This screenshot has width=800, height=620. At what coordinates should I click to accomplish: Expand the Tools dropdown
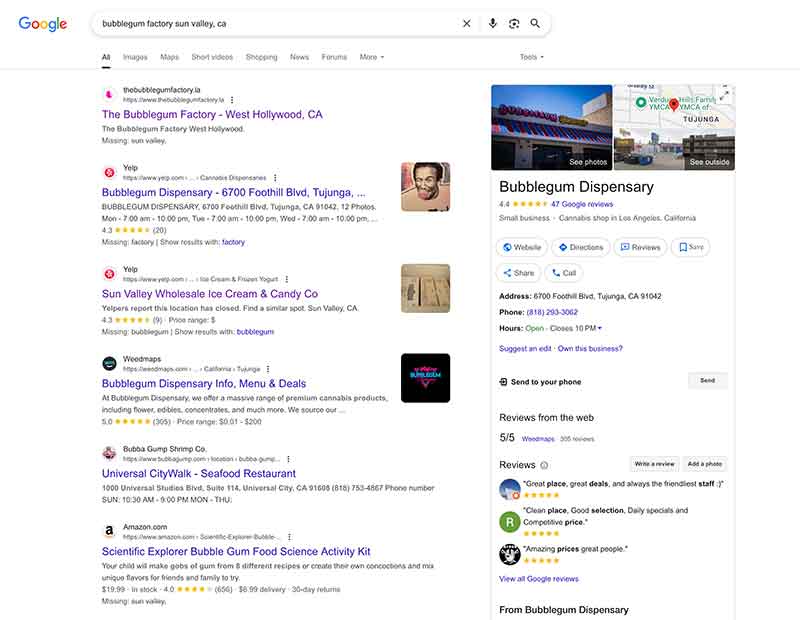point(532,57)
